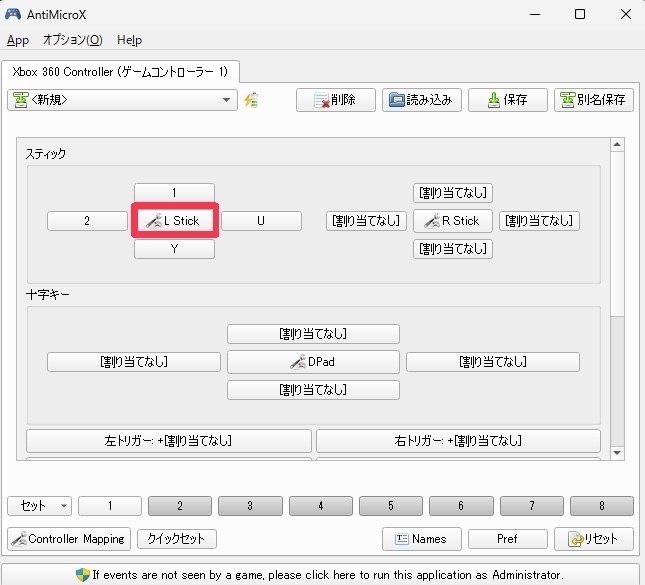
Task: Click DPad left 割り当てなし button
Action: tap(134, 362)
